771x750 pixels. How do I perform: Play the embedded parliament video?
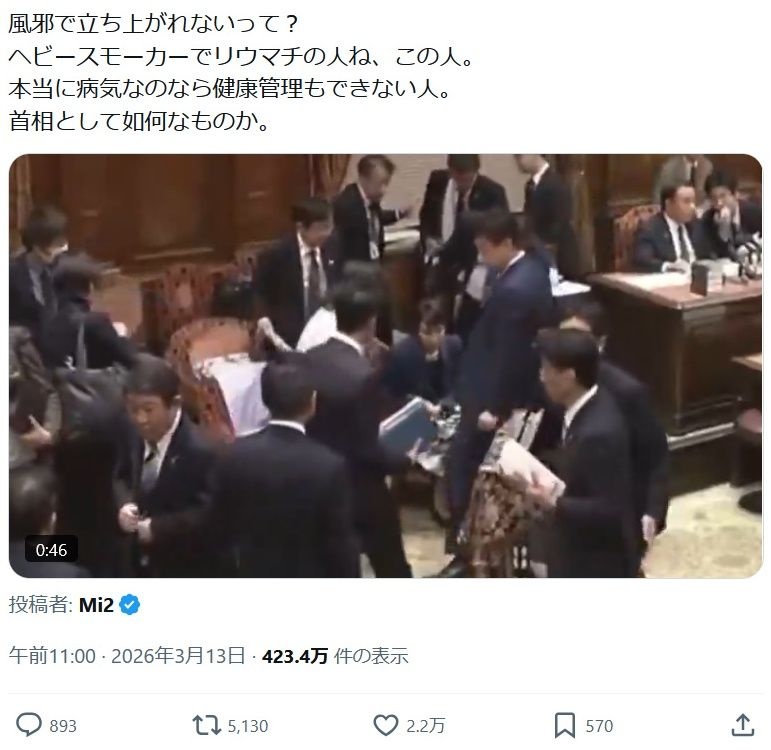386,366
